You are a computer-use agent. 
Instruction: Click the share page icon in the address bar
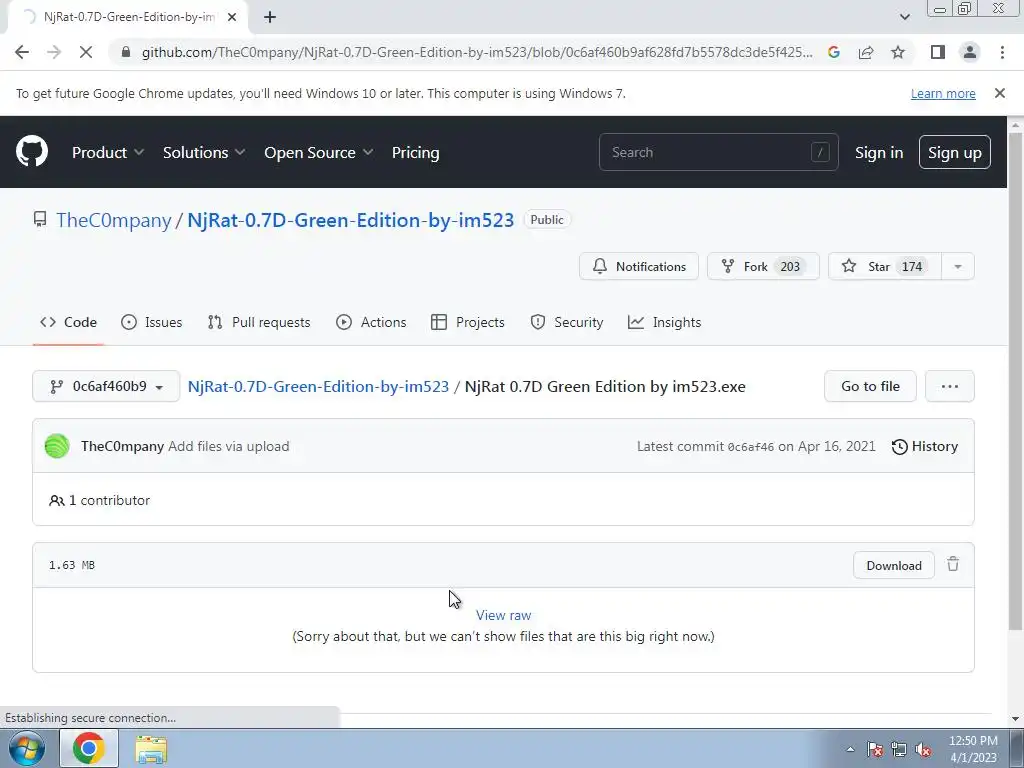[866, 52]
